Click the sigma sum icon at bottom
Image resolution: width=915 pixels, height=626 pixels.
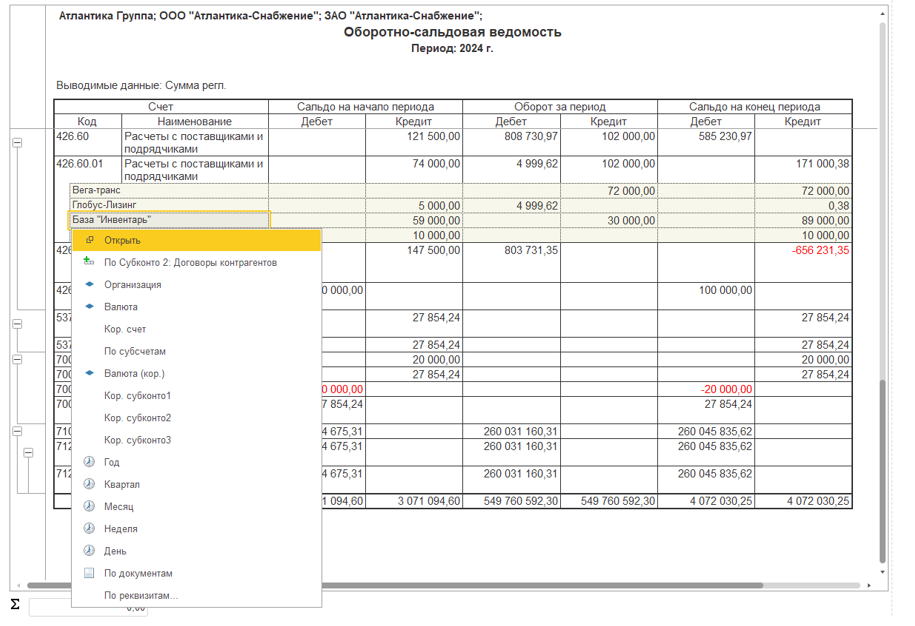pyautogui.click(x=15, y=604)
